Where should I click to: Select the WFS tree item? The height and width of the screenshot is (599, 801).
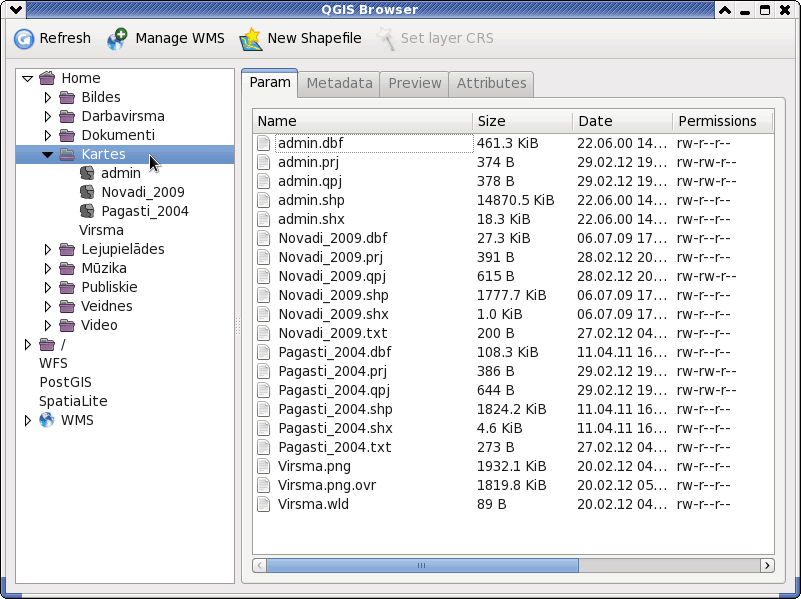coord(53,364)
